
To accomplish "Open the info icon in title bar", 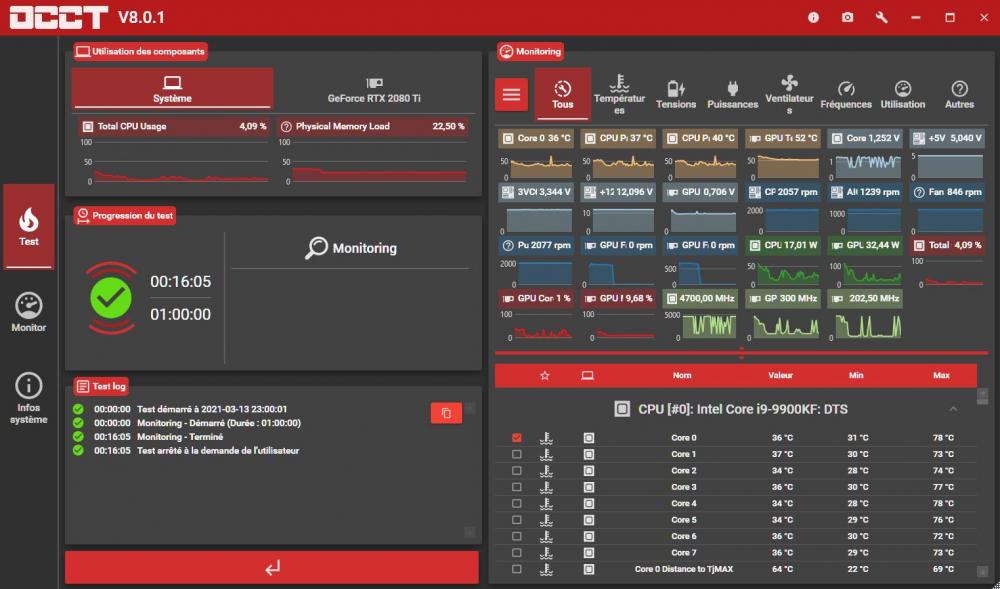I will [x=813, y=17].
